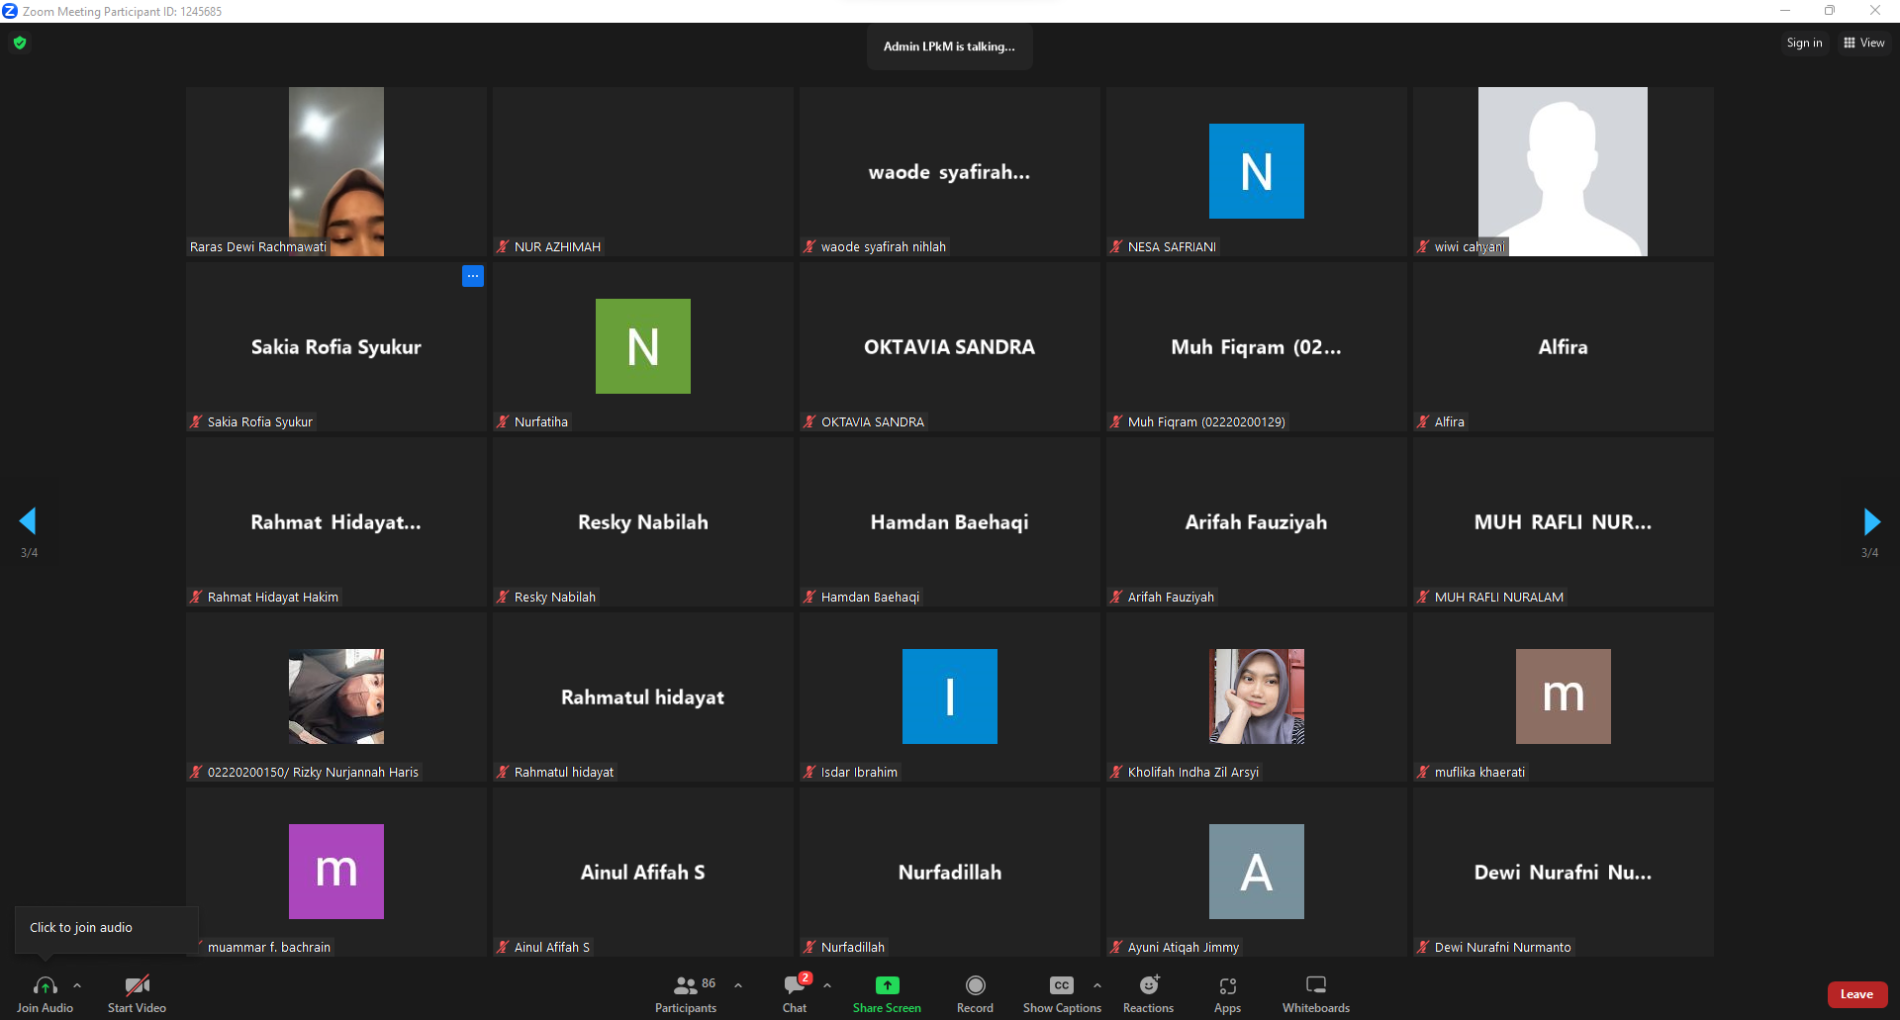
Task: Click Ayuni Atiqah Jimmy gray A avatar
Action: (1256, 871)
